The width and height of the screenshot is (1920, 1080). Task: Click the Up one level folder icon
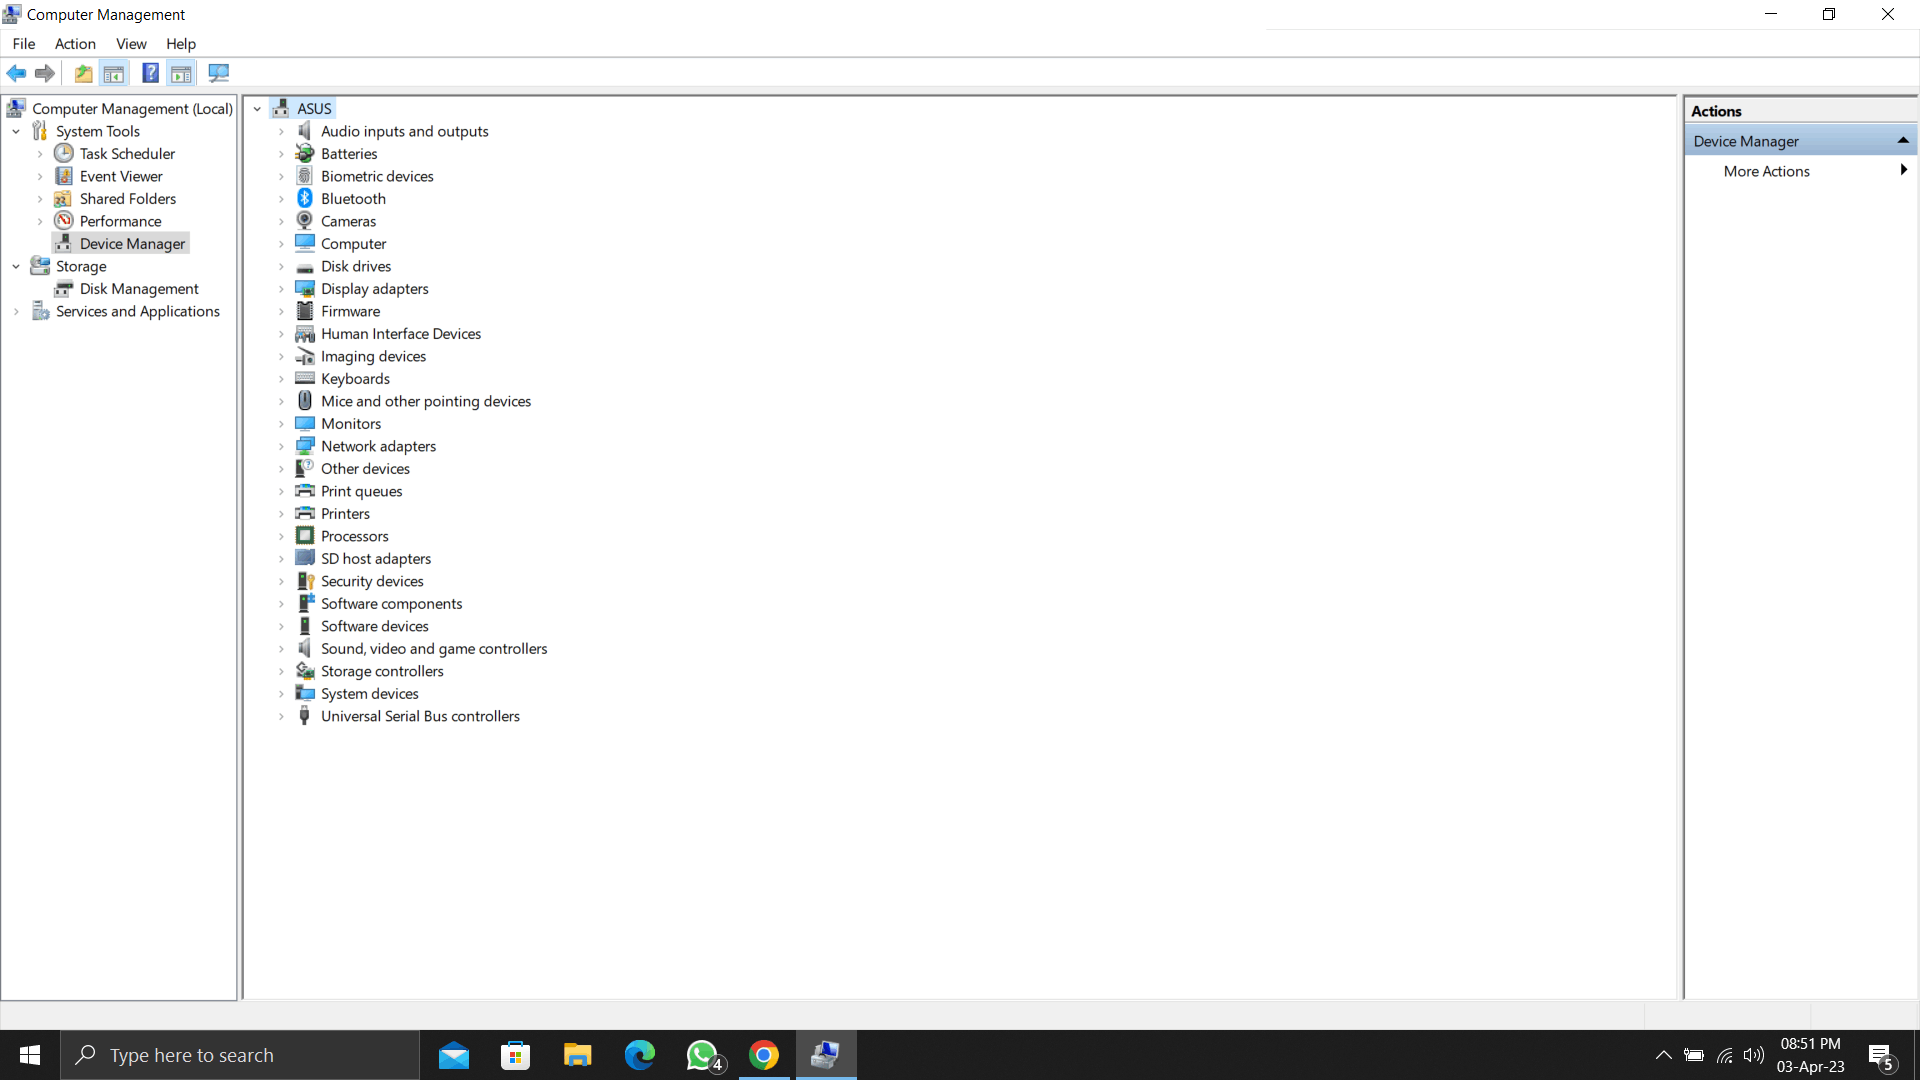click(x=83, y=73)
